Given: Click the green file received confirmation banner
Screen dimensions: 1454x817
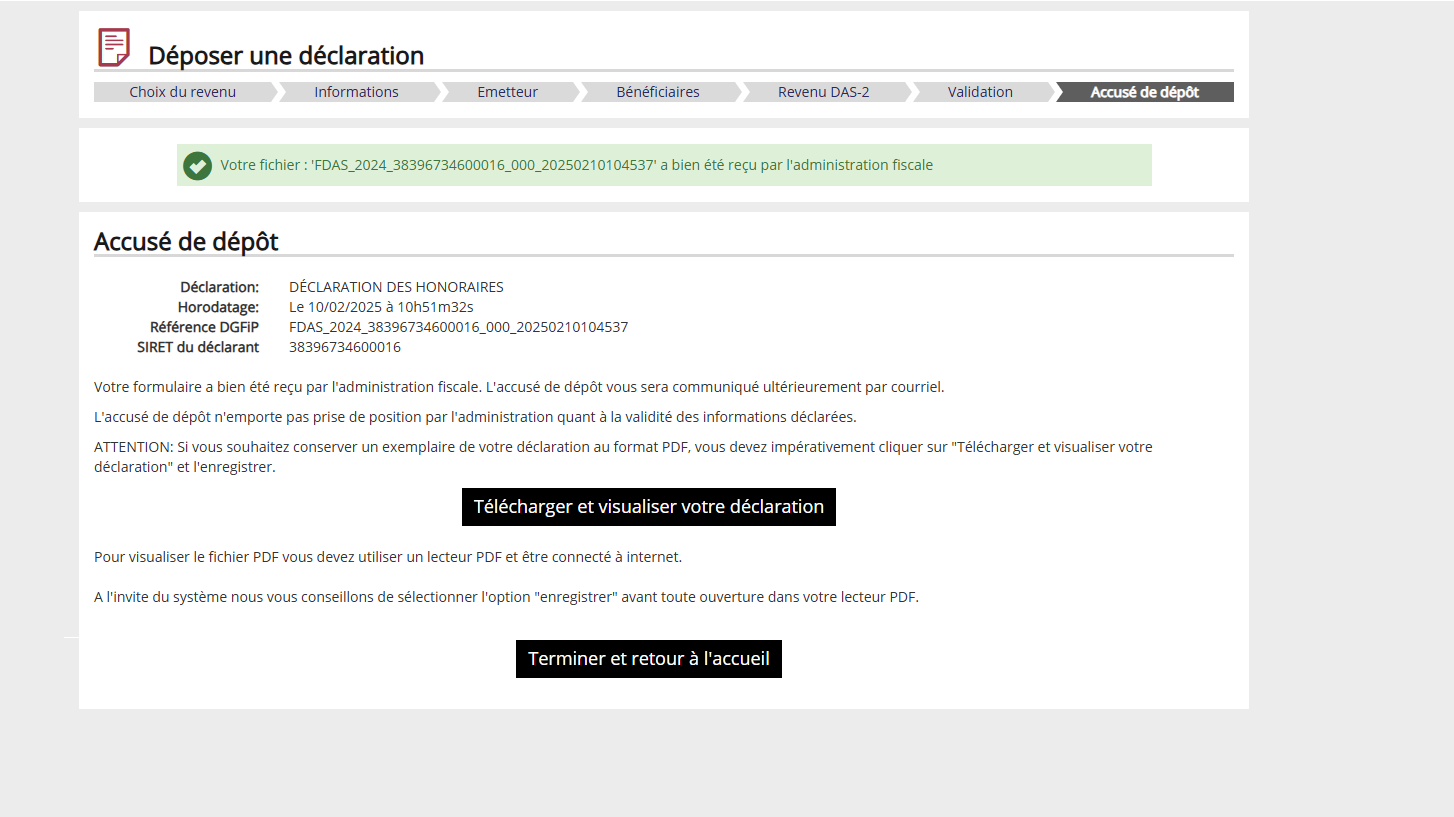Looking at the screenshot, I should pos(664,165).
